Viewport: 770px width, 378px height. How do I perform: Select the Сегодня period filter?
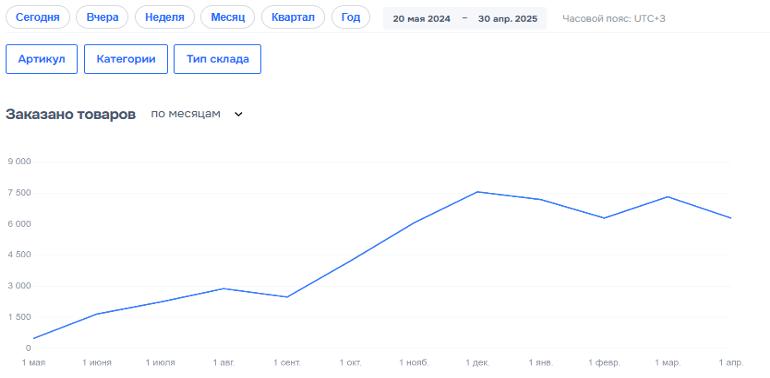pyautogui.click(x=38, y=18)
